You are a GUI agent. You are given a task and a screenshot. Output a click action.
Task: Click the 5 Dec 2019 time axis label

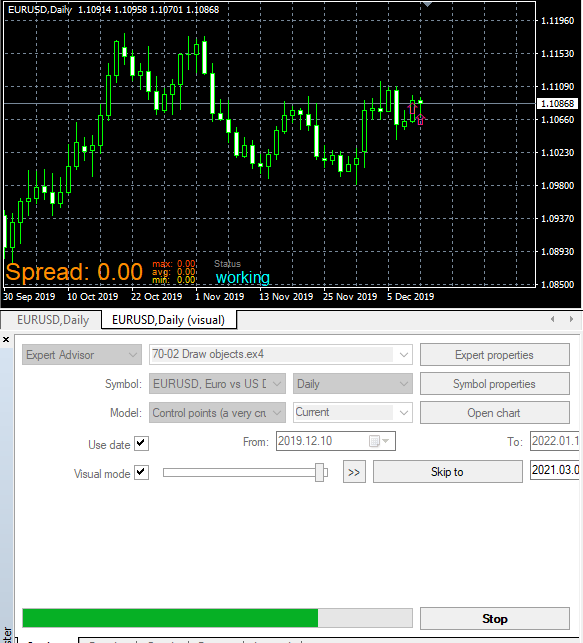pyautogui.click(x=410, y=296)
